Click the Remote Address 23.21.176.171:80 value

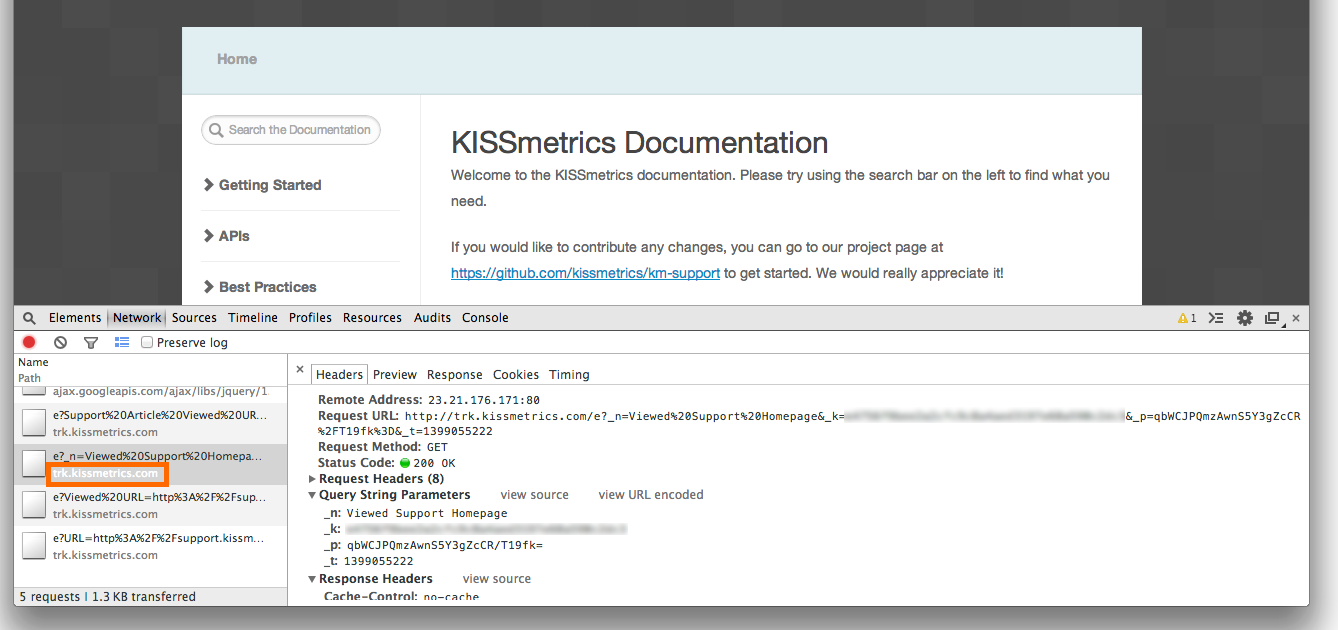click(484, 400)
